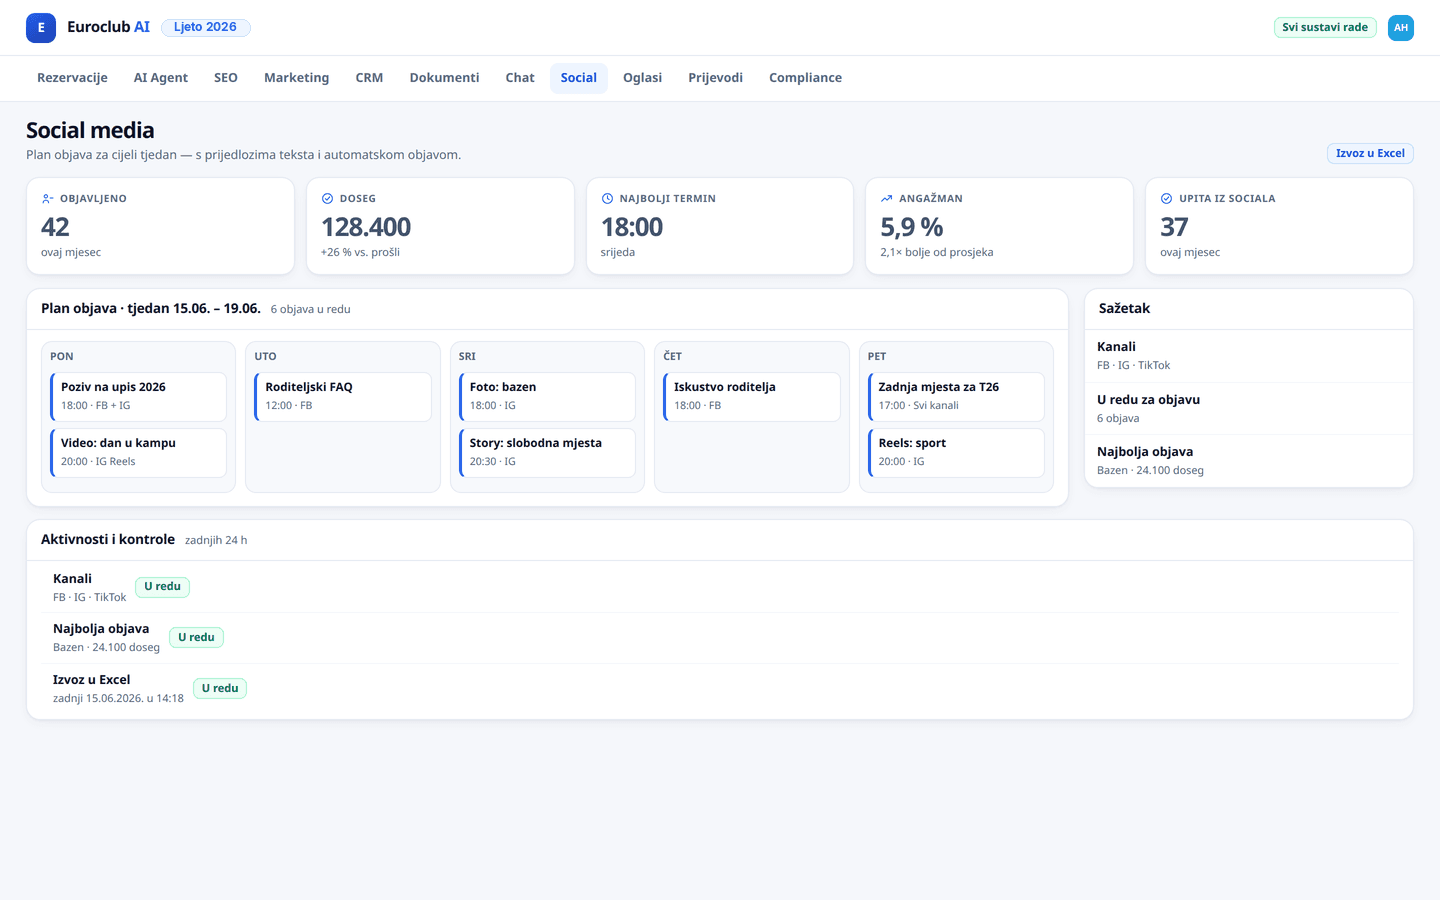
Task: Click the Euroclub E logo icon
Action: click(41, 28)
